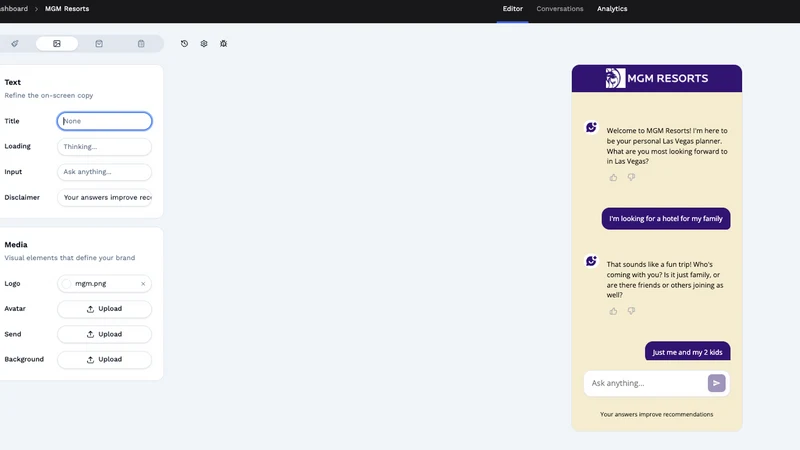This screenshot has height=450, width=800.
Task: Click the mgm.png Logo file field
Action: 104,284
